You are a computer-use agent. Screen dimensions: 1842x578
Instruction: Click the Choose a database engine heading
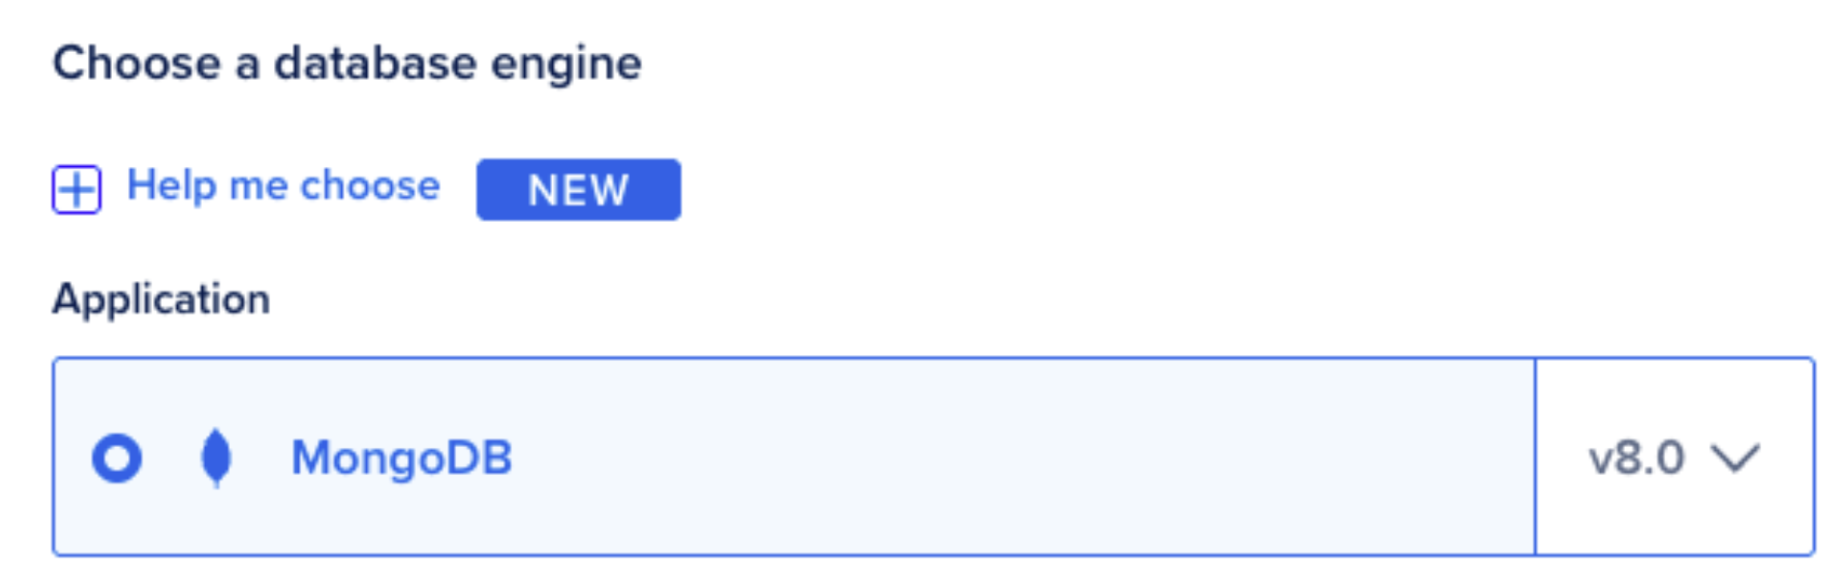[x=347, y=63]
